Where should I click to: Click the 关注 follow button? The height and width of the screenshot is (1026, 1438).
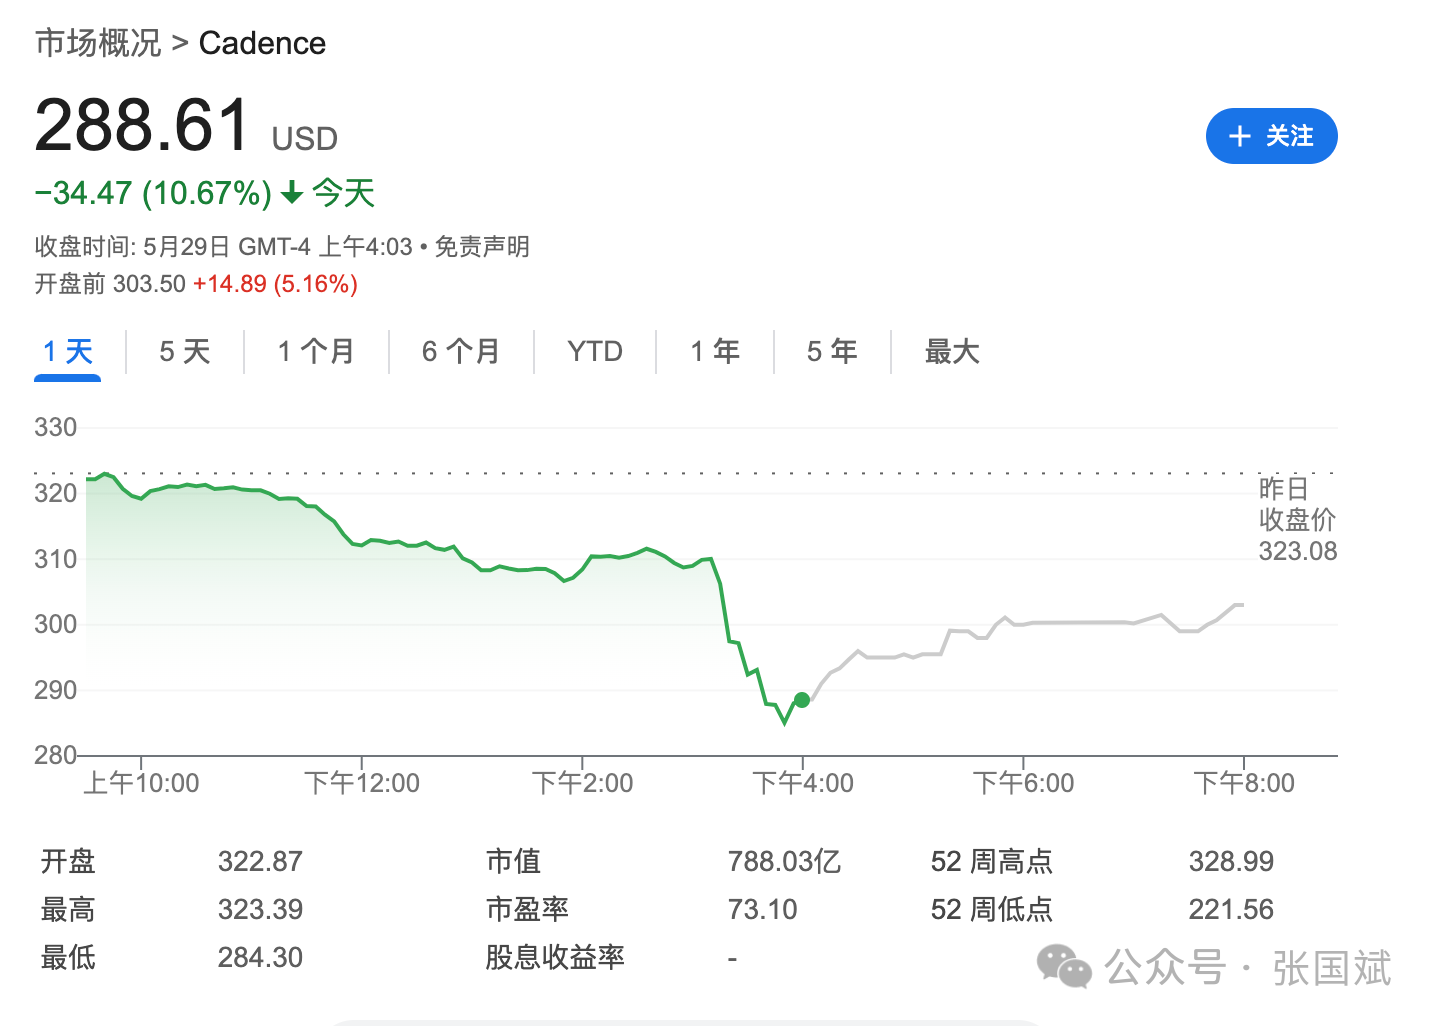pyautogui.click(x=1271, y=136)
